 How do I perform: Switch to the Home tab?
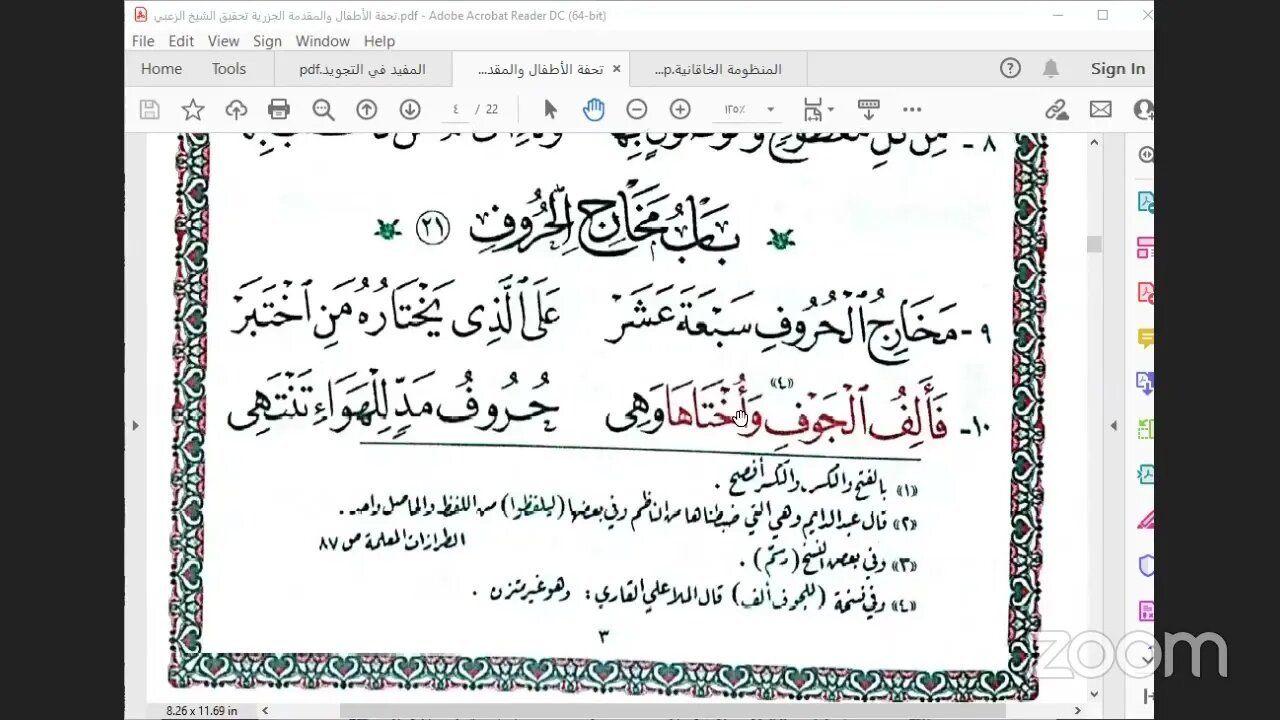pyautogui.click(x=161, y=69)
